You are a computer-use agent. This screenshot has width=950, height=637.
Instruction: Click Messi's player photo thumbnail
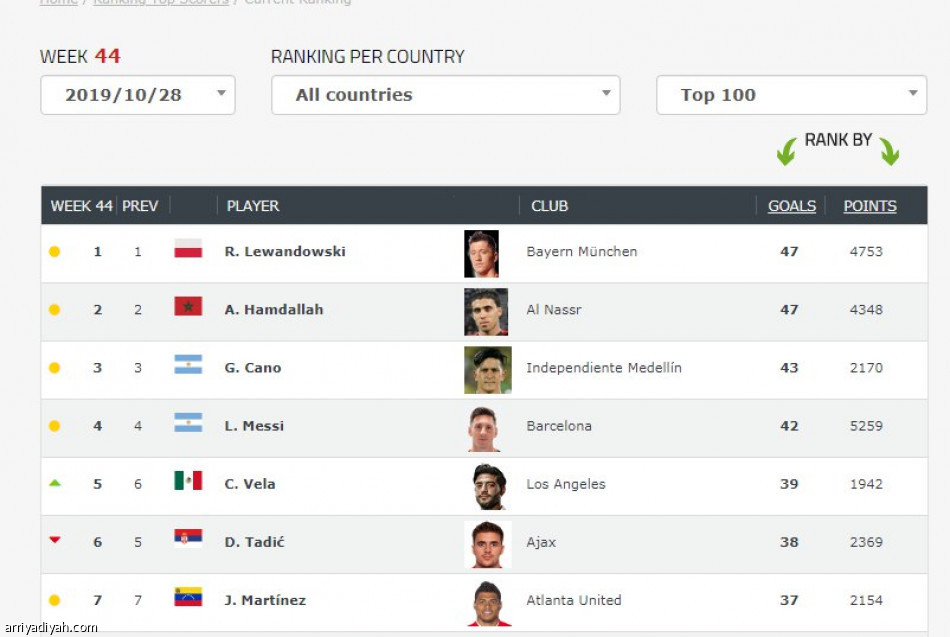[483, 429]
